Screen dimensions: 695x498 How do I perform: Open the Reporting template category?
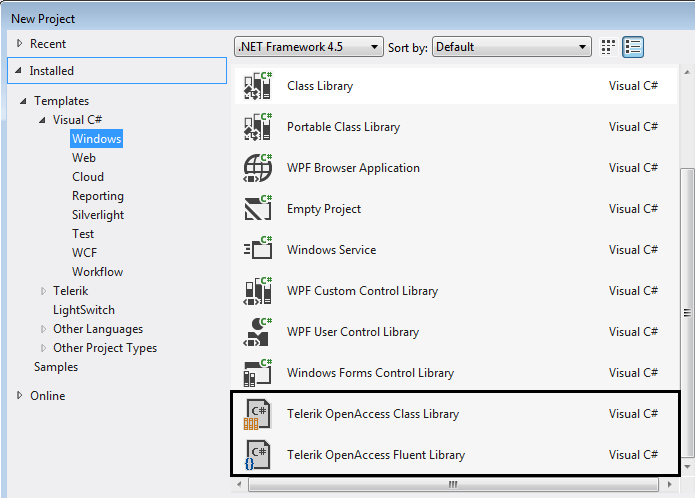[98, 196]
